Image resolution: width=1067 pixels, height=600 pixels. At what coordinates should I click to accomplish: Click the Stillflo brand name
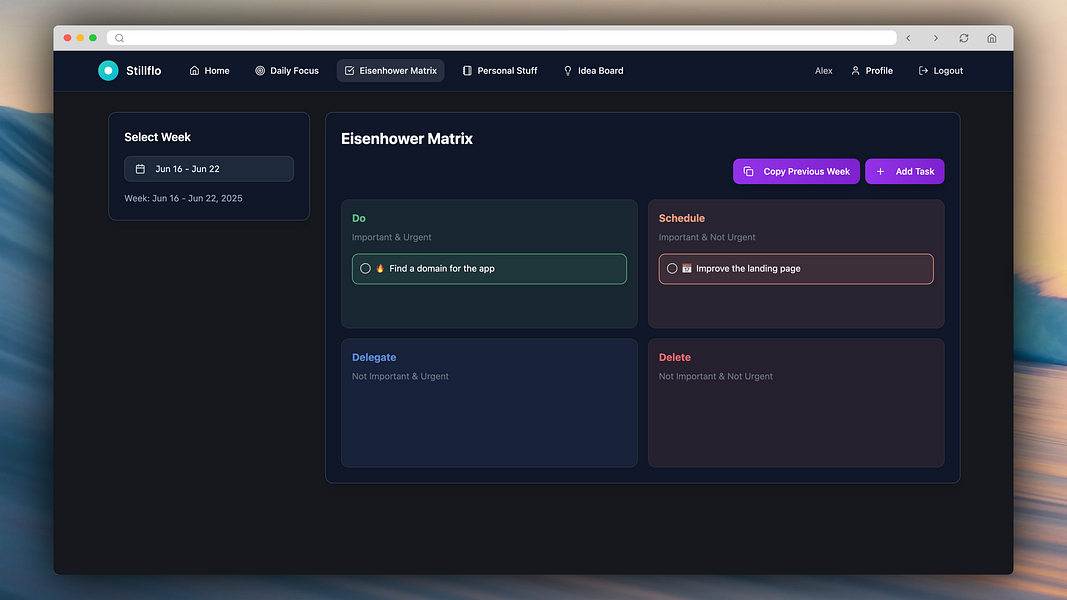click(x=144, y=71)
